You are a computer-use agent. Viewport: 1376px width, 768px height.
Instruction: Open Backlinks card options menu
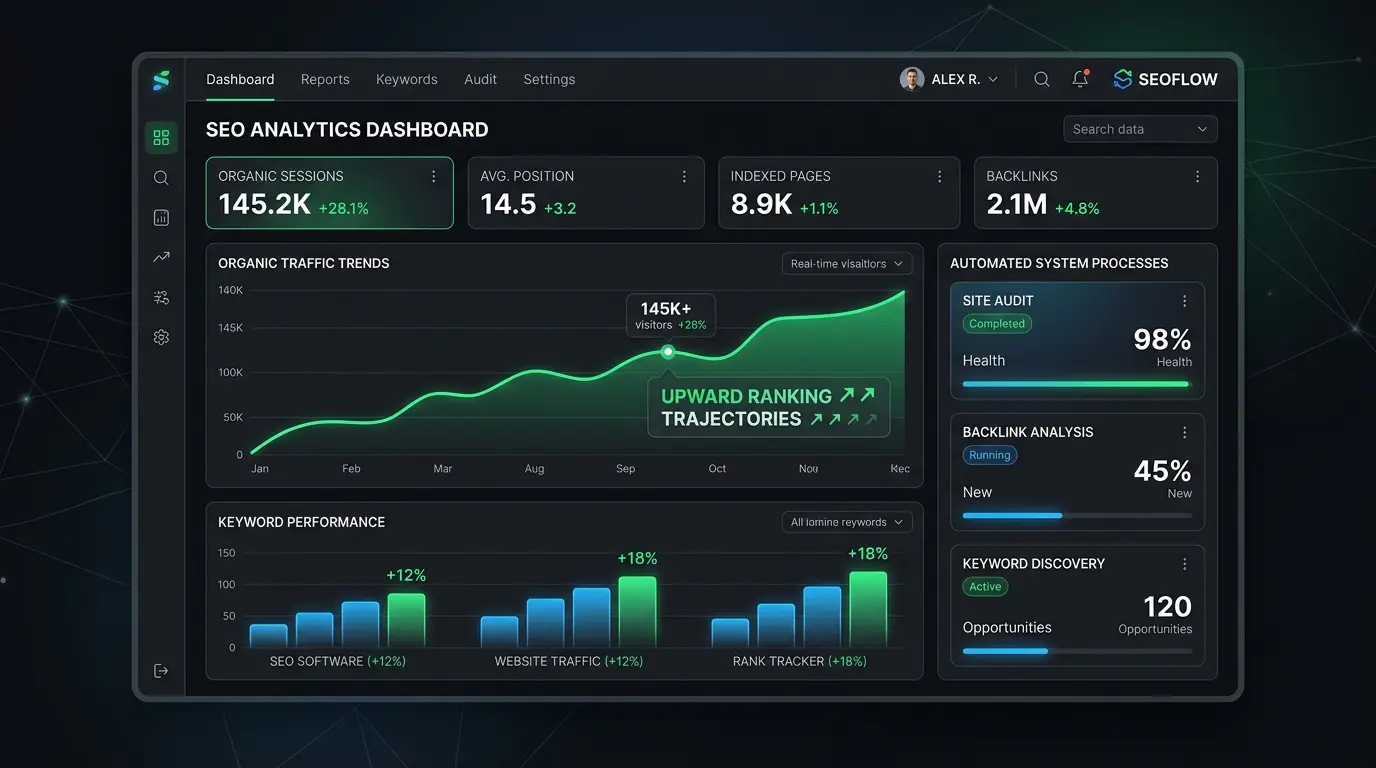pyautogui.click(x=1197, y=176)
